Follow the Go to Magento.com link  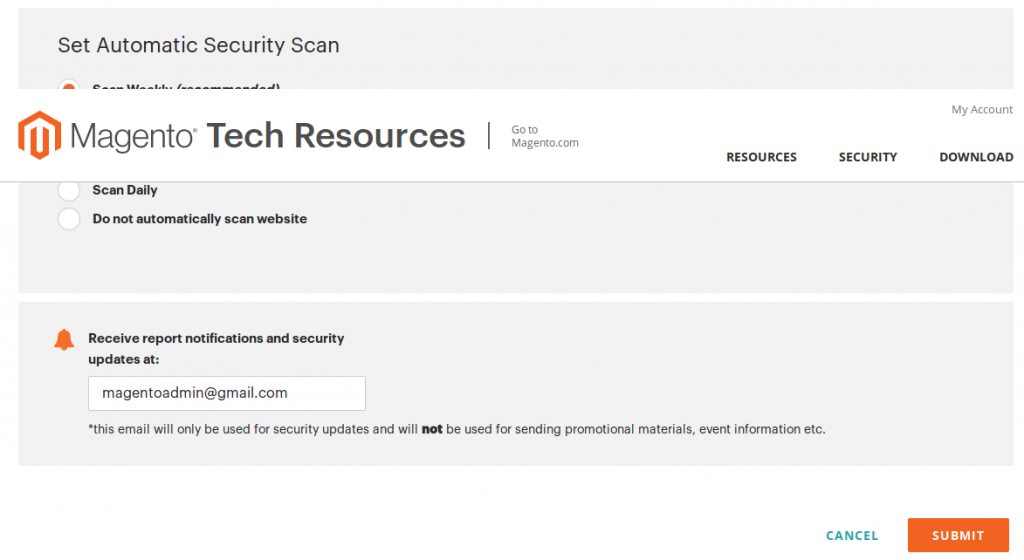[x=545, y=136]
